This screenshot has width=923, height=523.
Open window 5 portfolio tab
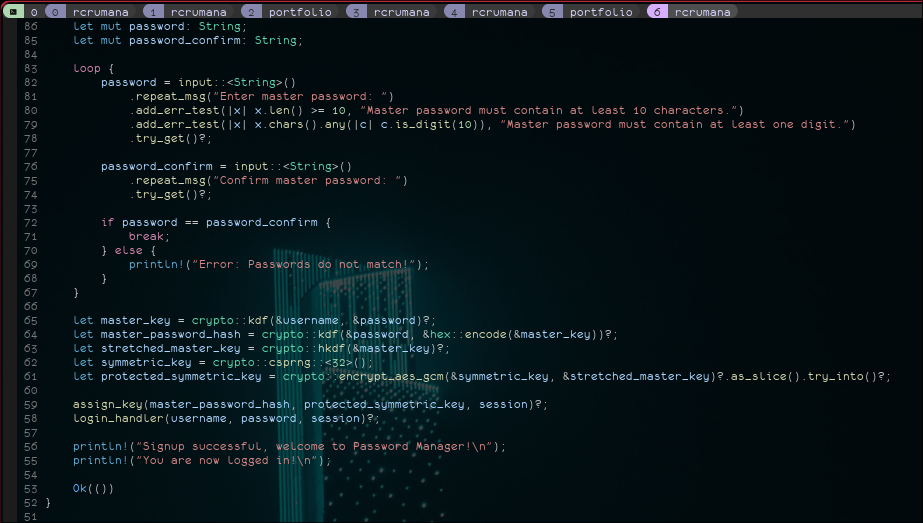590,11
